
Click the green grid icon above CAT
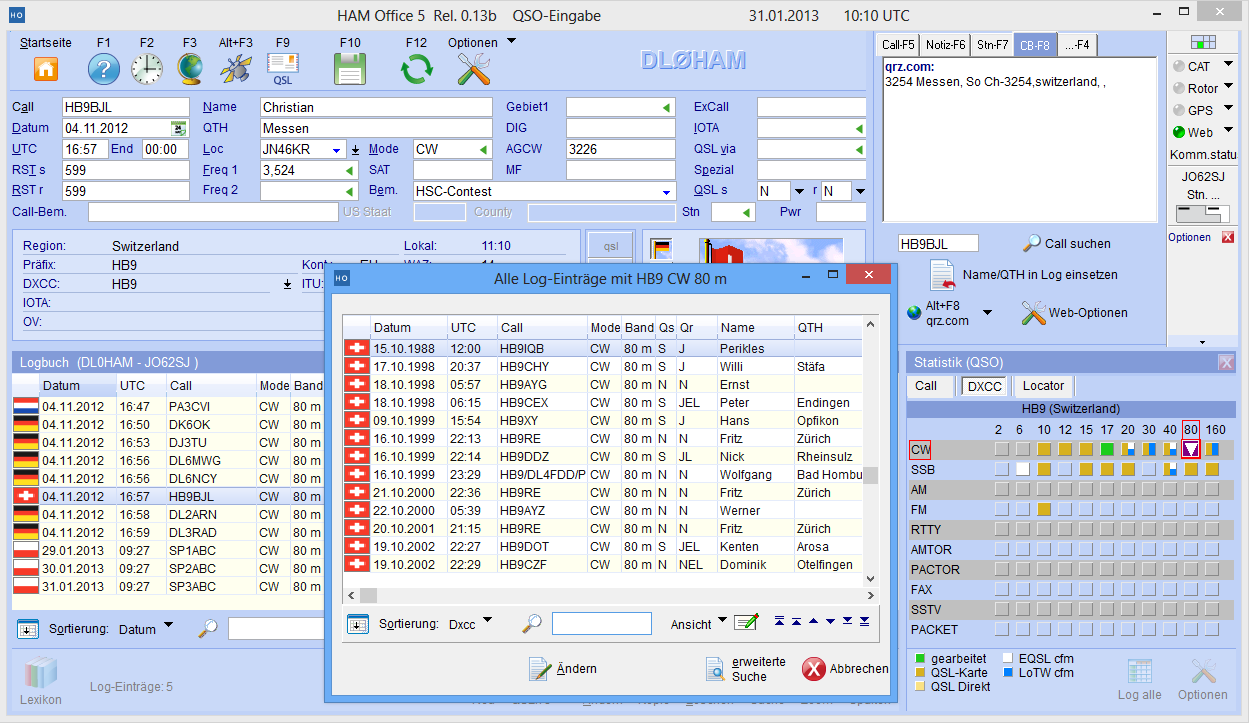[x=1202, y=42]
